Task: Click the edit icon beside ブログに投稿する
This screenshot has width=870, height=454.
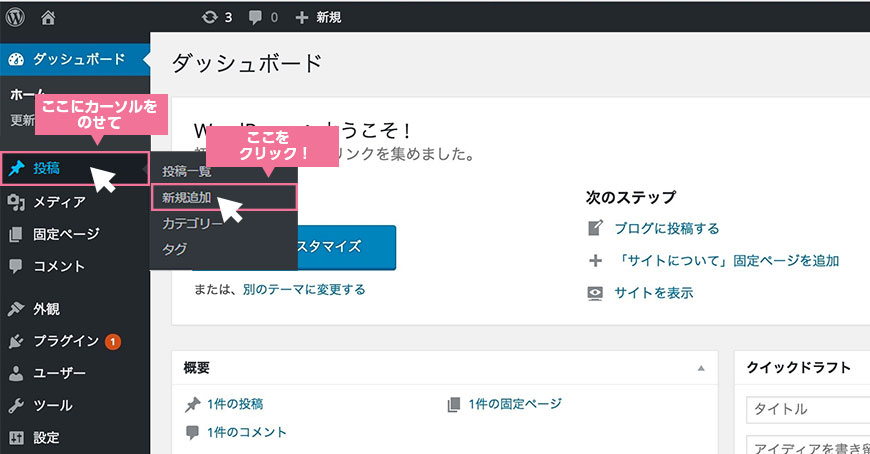Action: coord(595,228)
